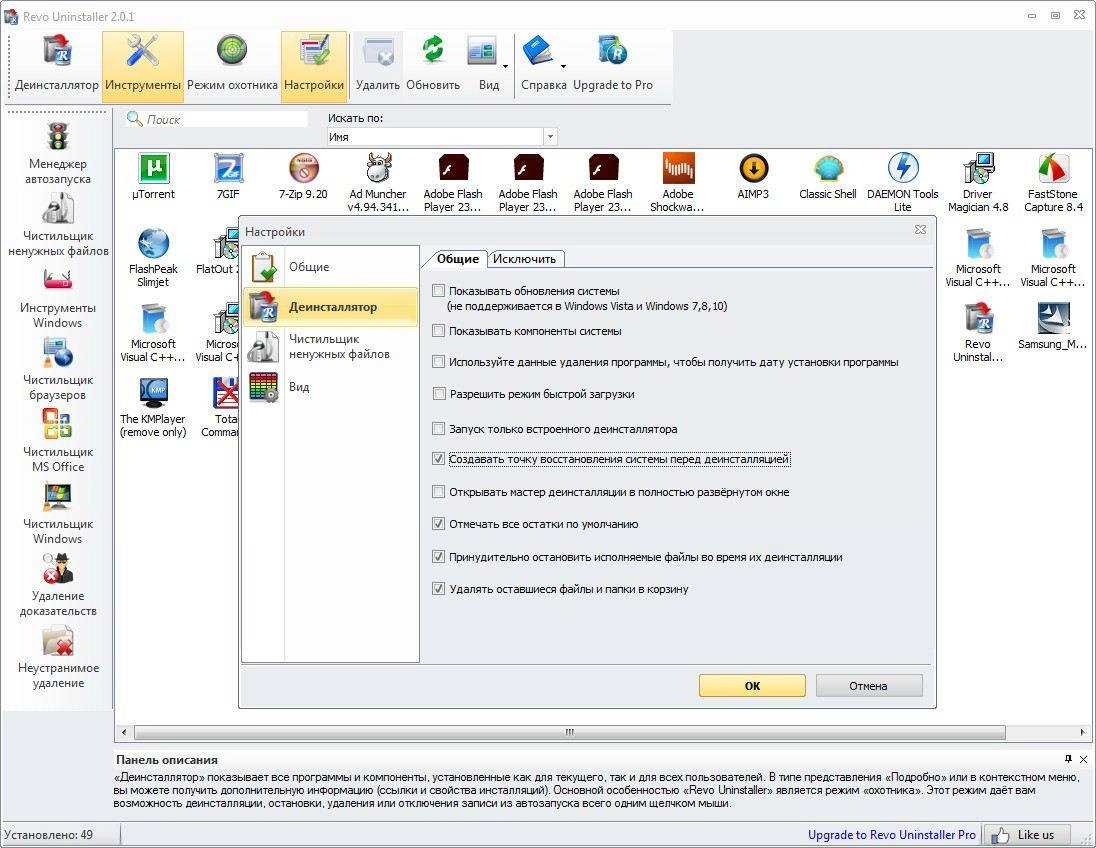Select Общие in settings category list
The width and height of the screenshot is (1096, 848).
pyautogui.click(x=331, y=267)
